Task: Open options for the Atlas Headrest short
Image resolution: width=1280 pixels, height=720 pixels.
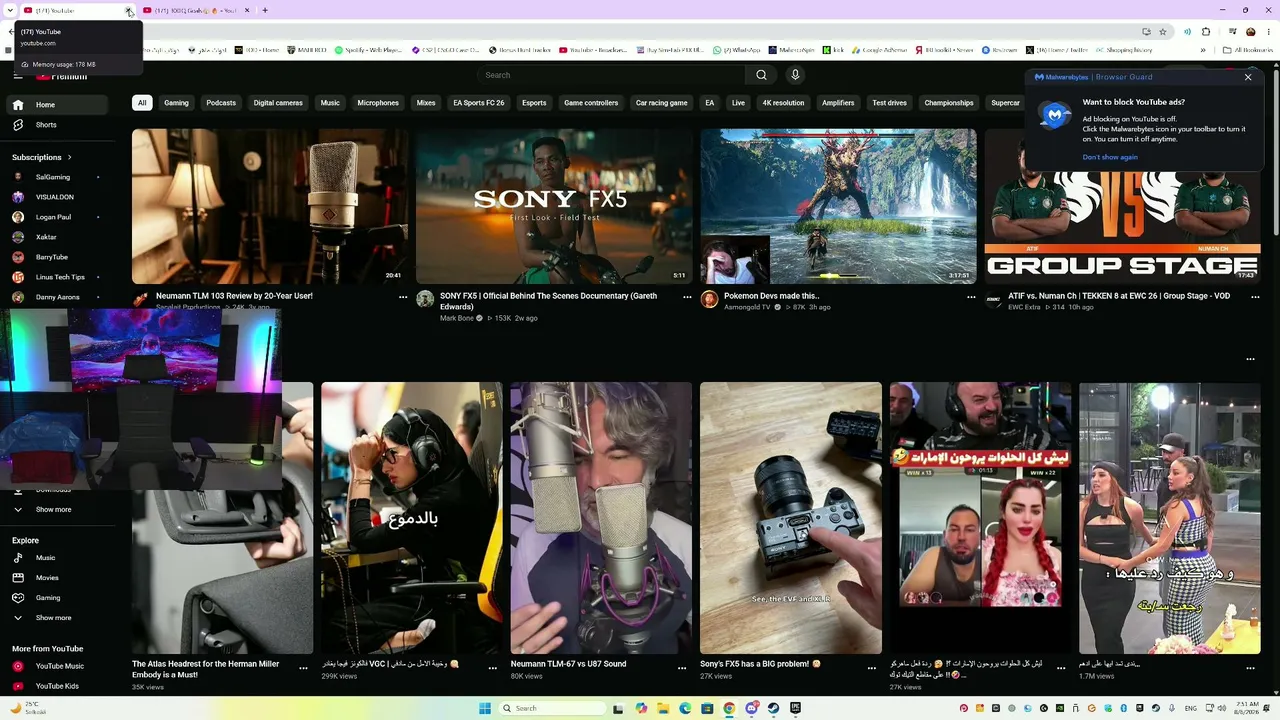Action: (x=303, y=668)
